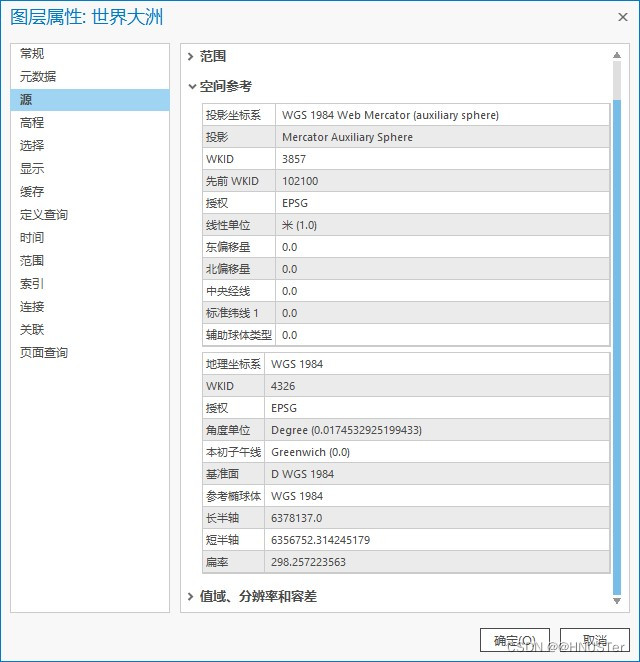Viewport: 640px width, 662px height.
Task: Select the 线性单位 value 米 (1.0)
Action: (299, 225)
